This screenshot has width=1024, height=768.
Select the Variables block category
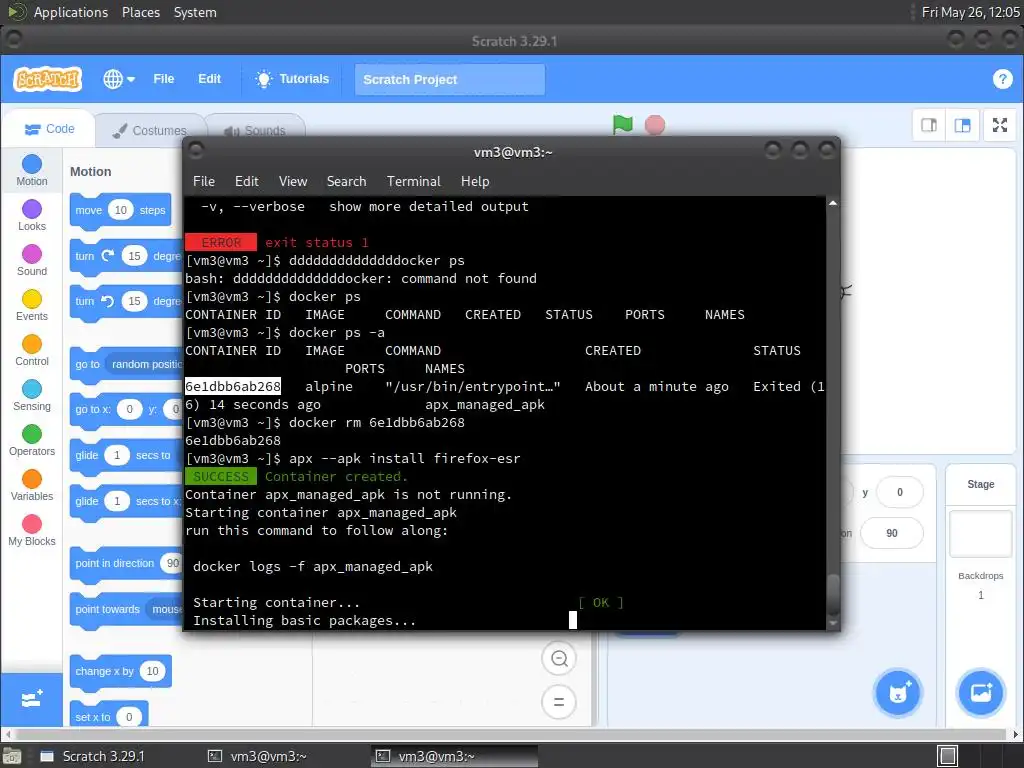[32, 486]
